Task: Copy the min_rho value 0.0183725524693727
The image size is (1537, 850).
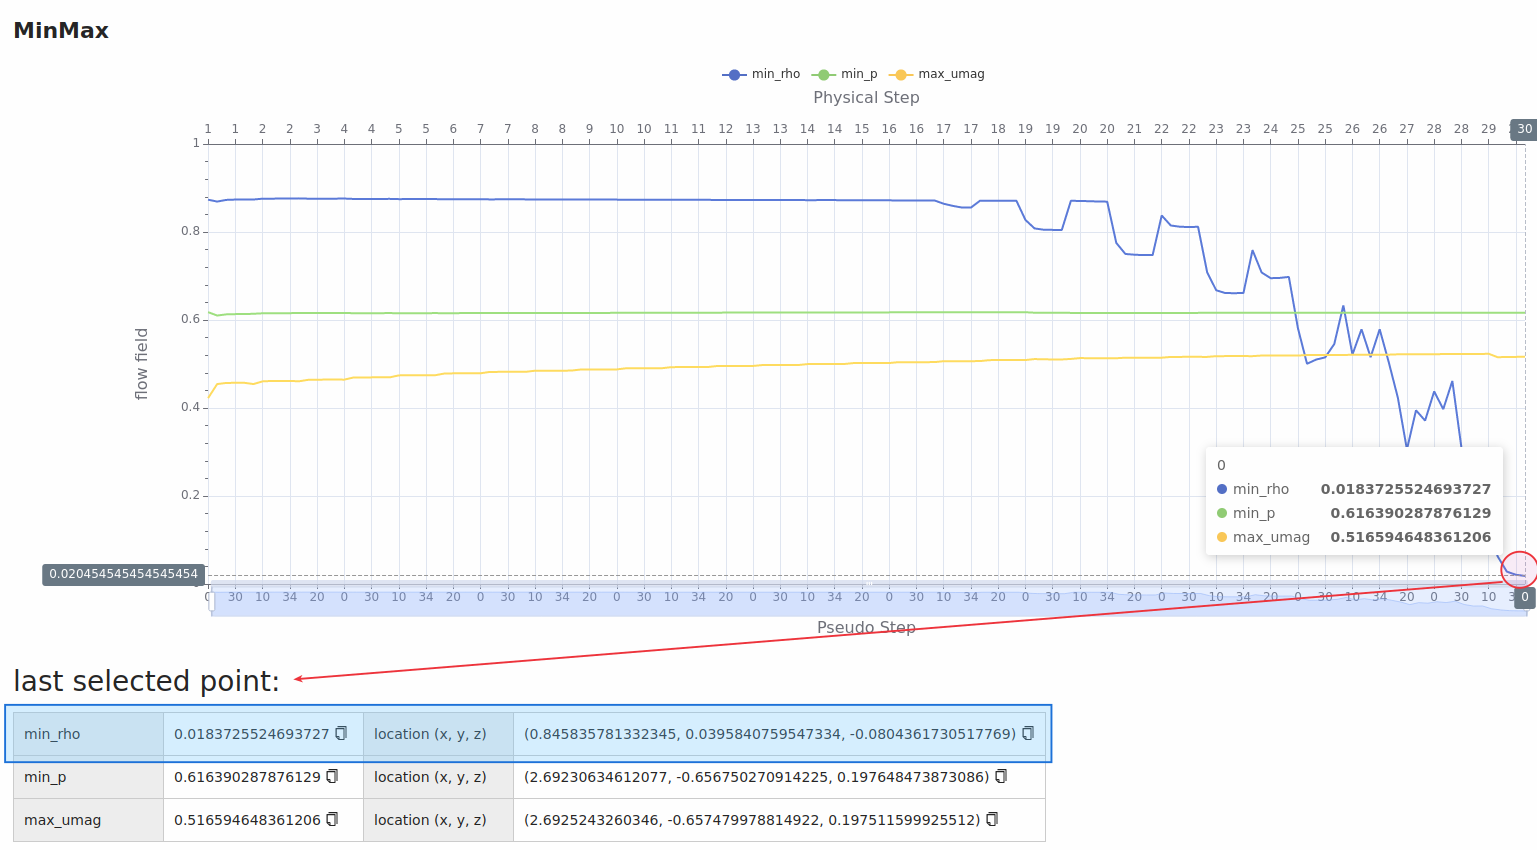Action: [x=341, y=733]
